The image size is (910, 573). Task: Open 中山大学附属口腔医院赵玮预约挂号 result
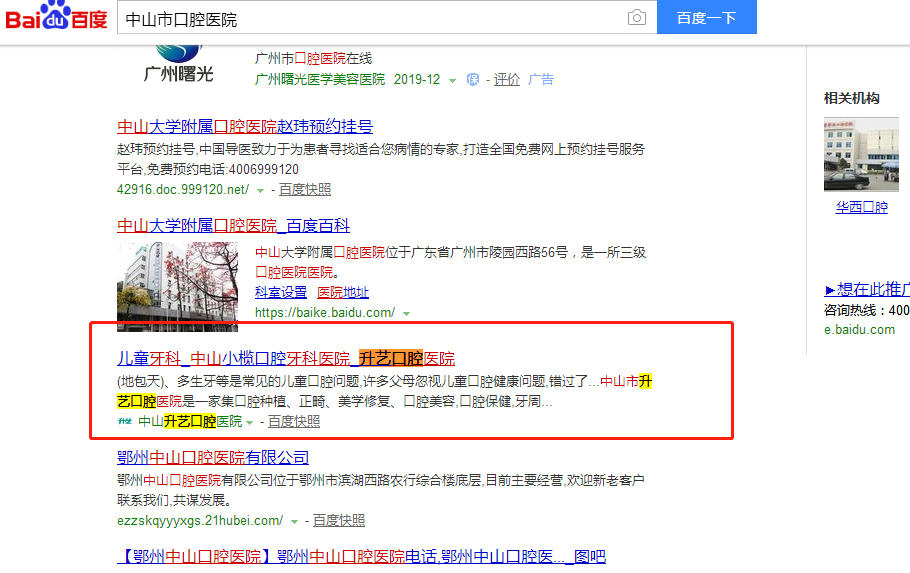[245, 127]
